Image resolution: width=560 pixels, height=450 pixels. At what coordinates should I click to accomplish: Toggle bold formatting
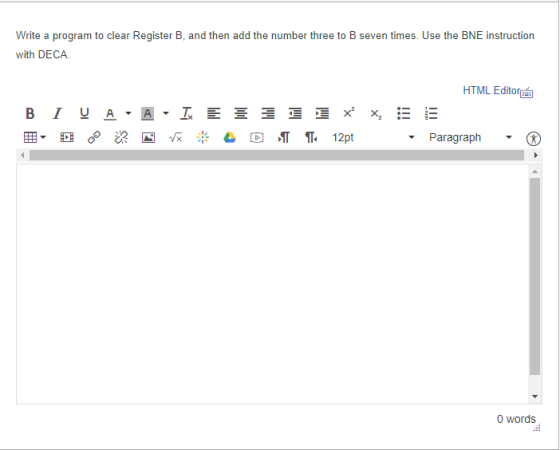[30, 114]
